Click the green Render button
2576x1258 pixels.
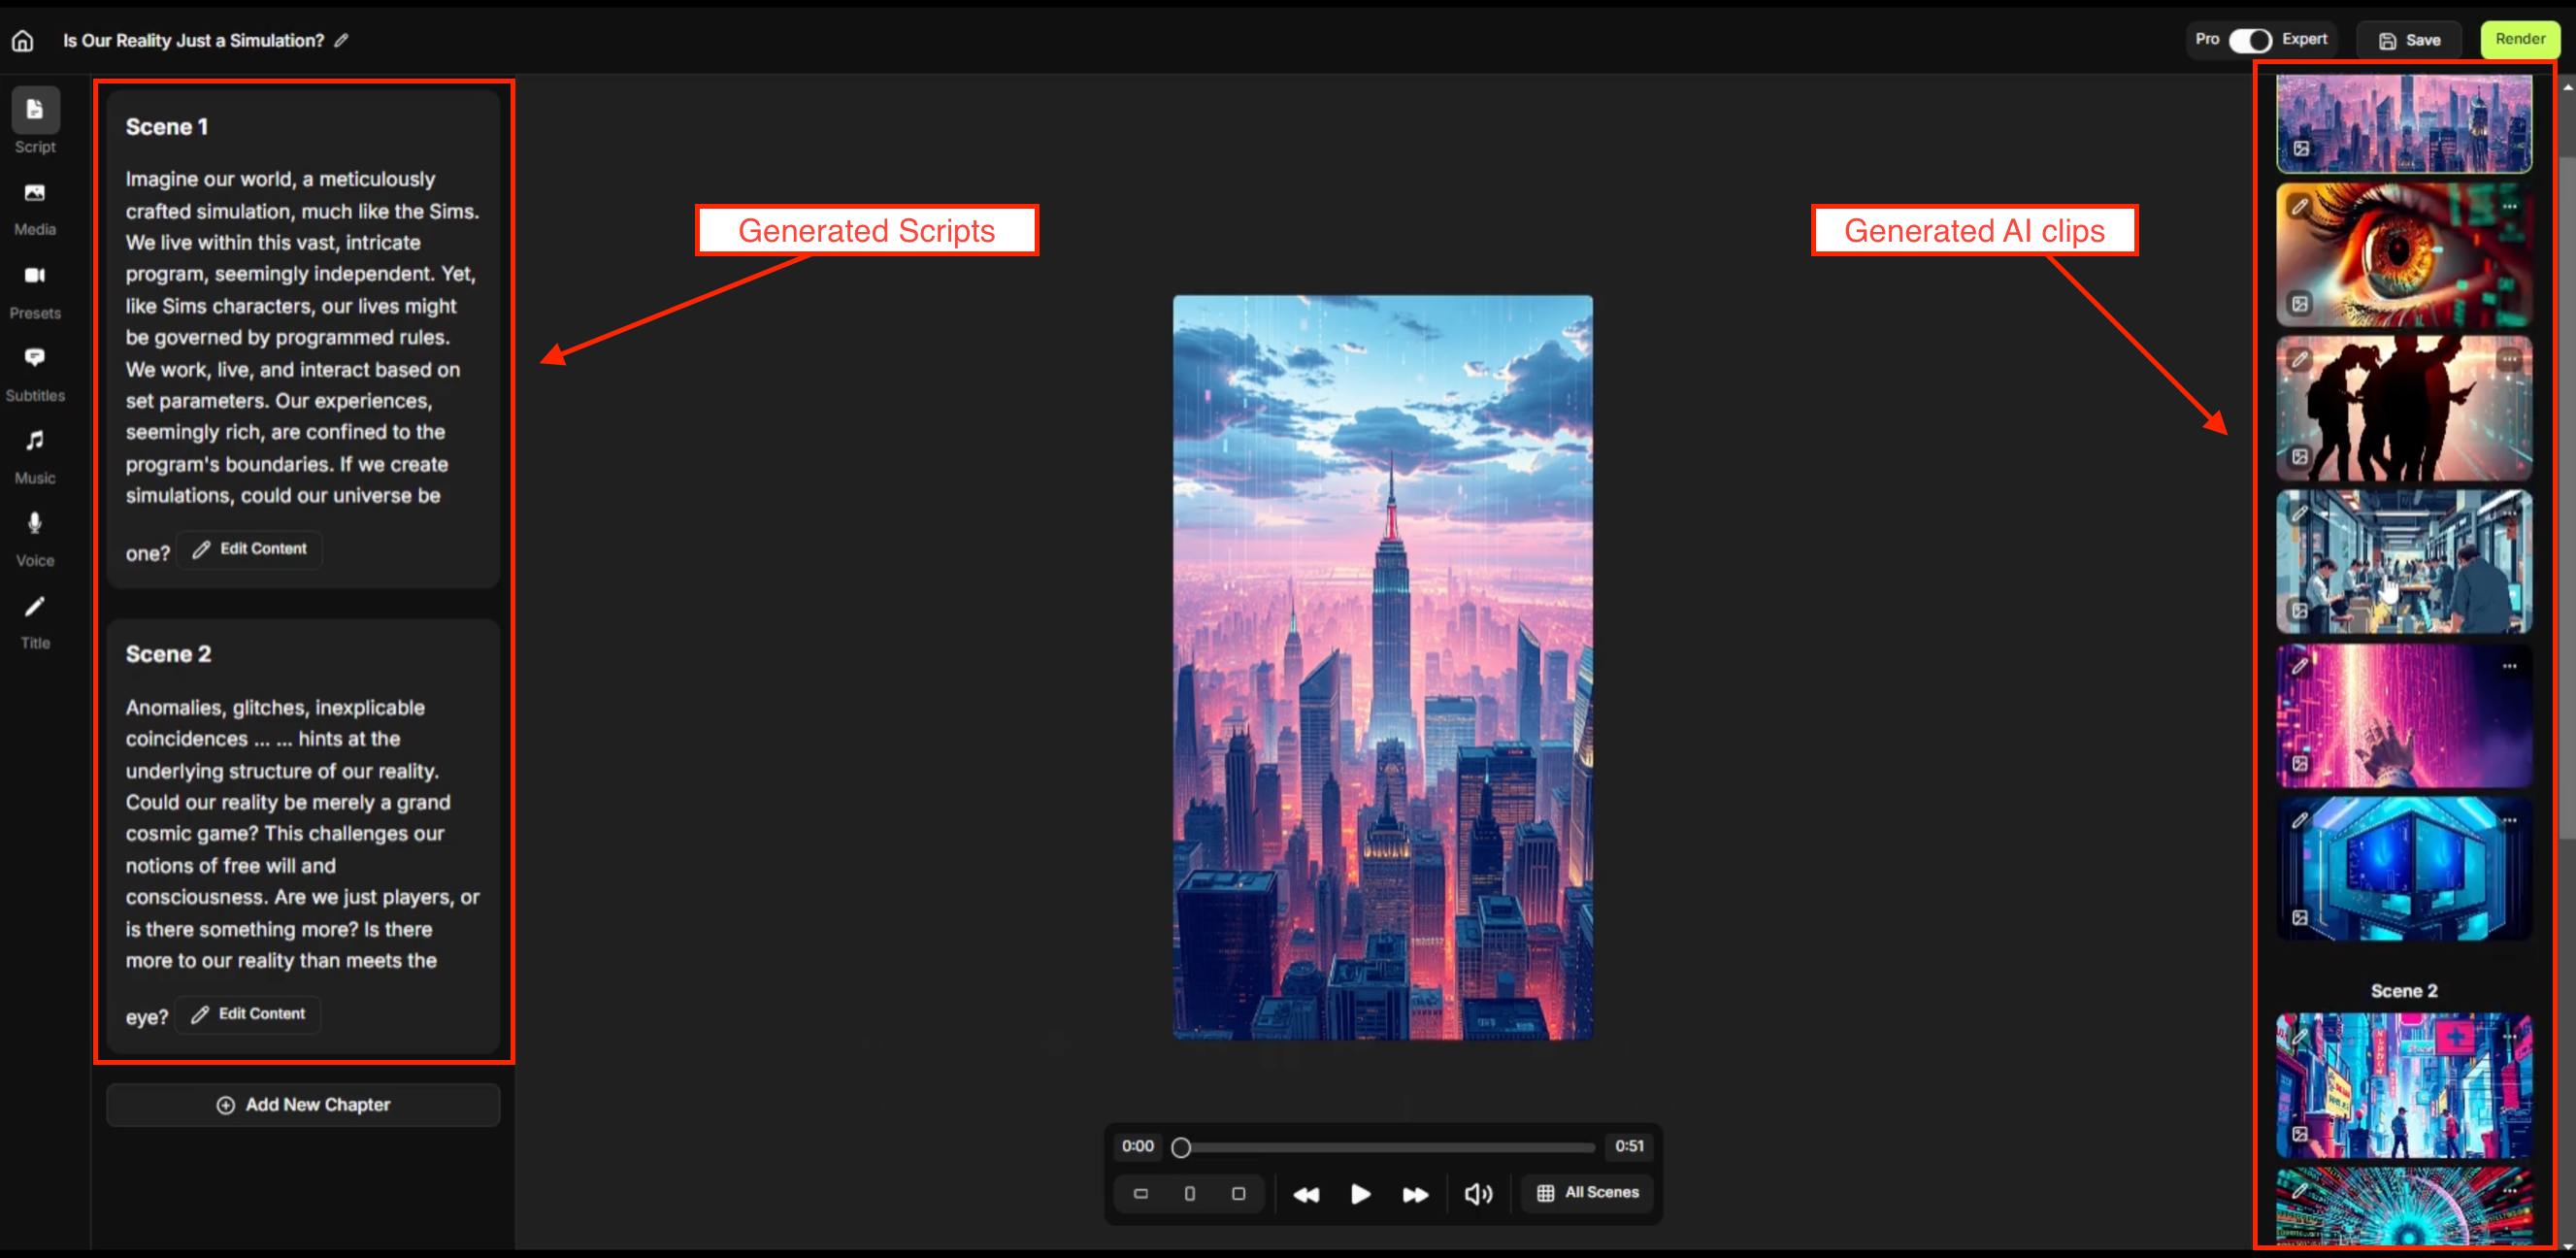pyautogui.click(x=2519, y=39)
